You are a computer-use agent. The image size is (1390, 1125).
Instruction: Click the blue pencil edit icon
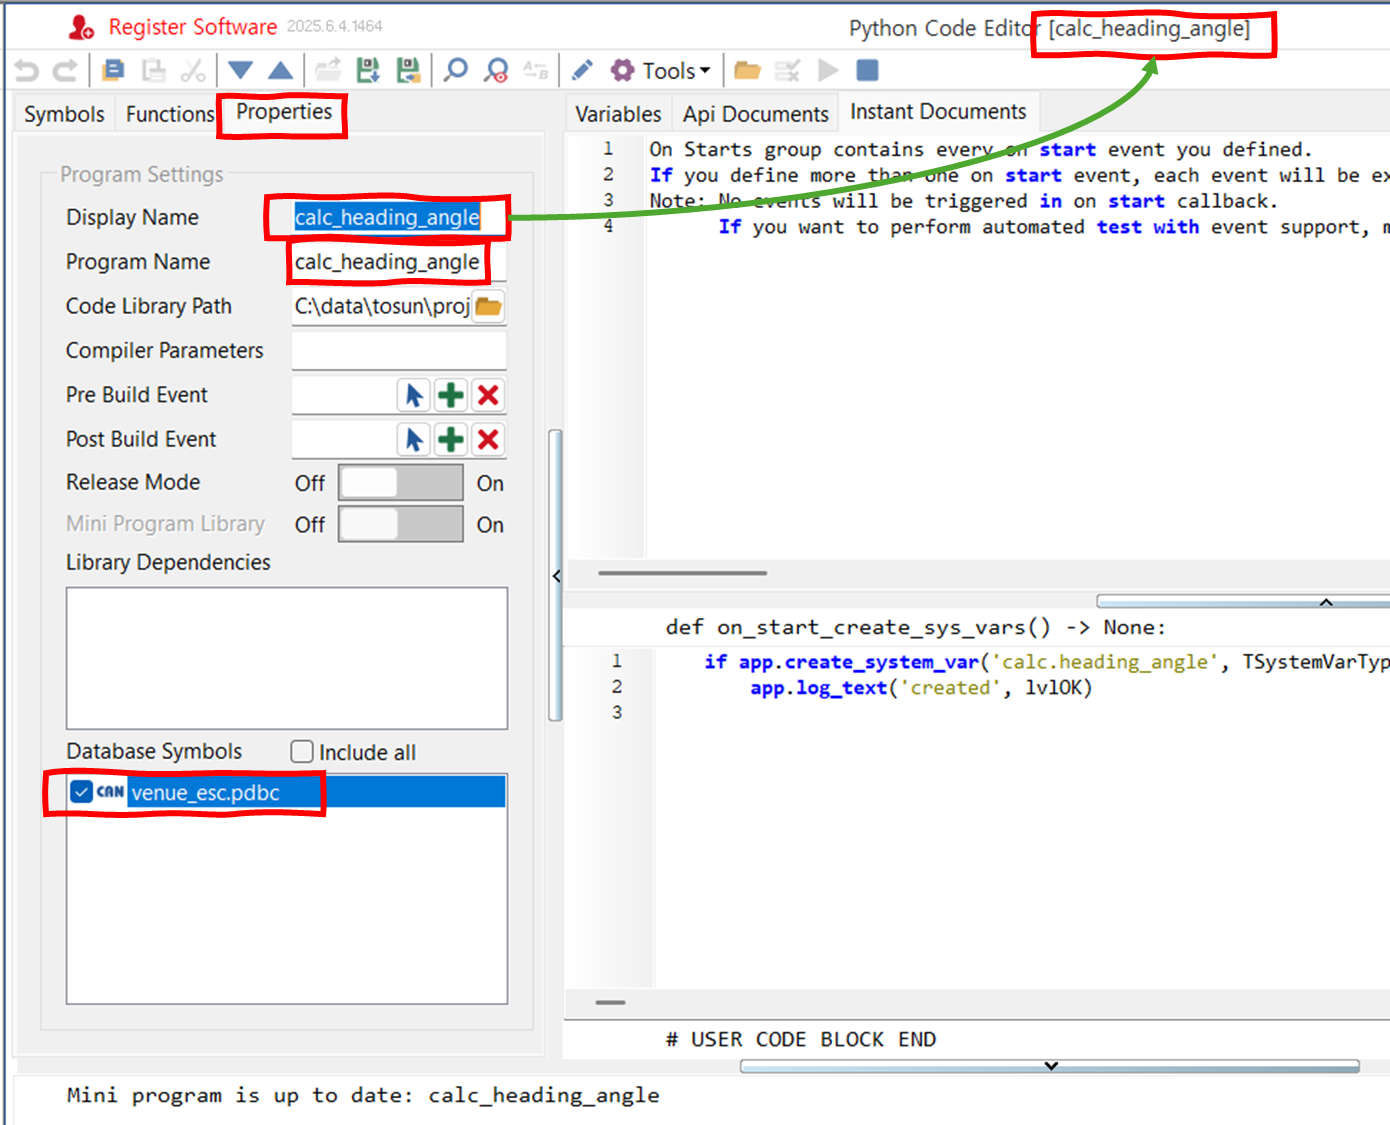pyautogui.click(x=582, y=70)
